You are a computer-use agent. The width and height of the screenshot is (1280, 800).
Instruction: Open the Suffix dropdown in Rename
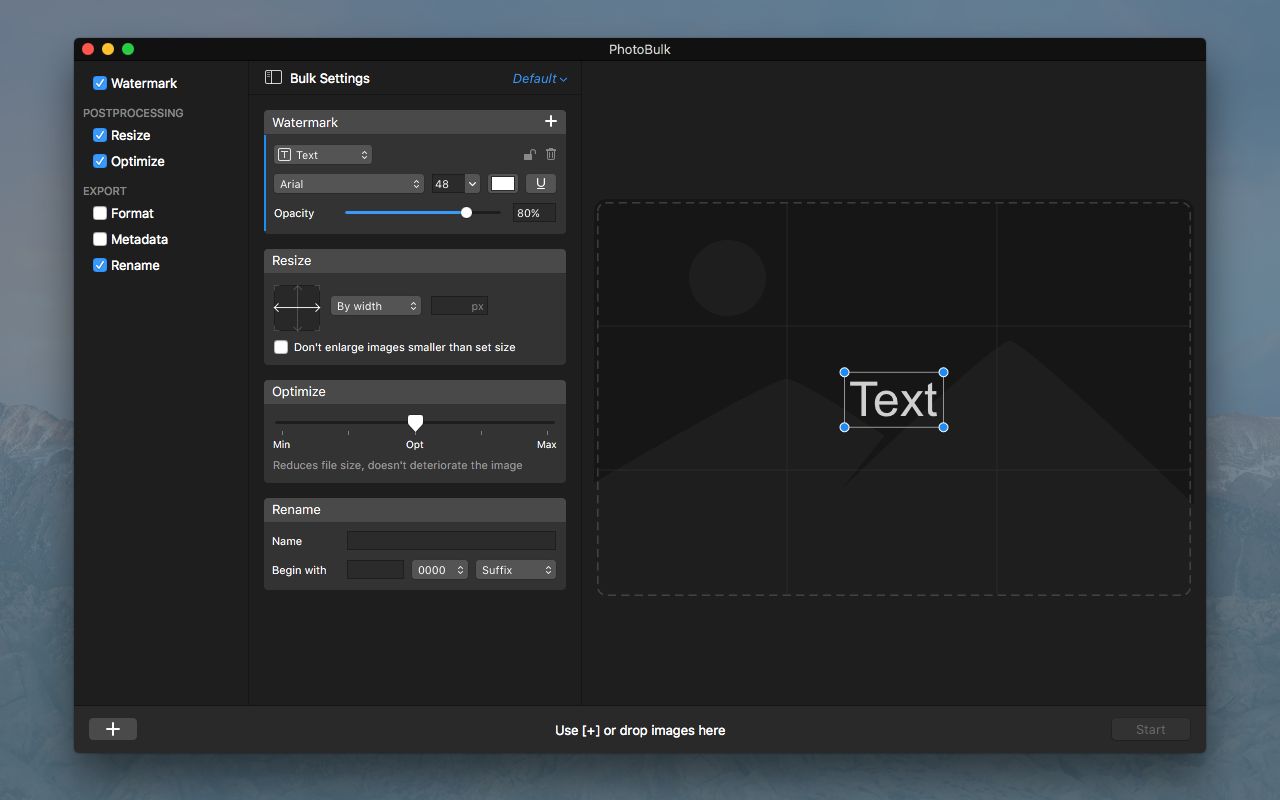515,569
